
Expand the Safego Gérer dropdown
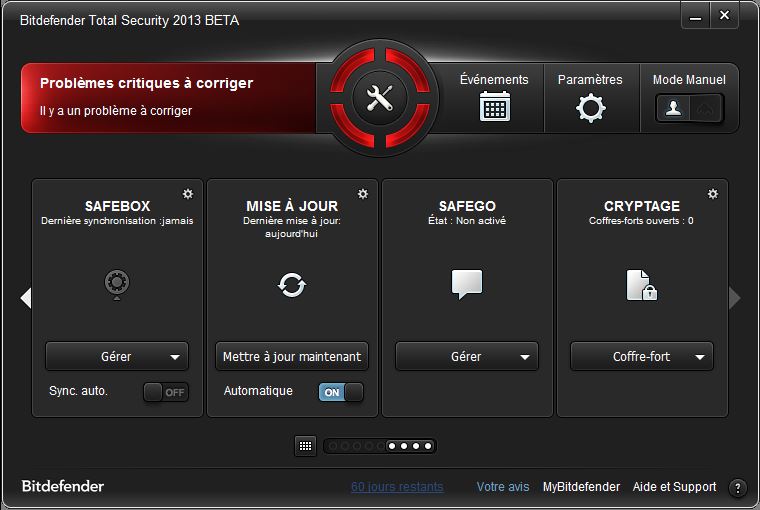467,356
